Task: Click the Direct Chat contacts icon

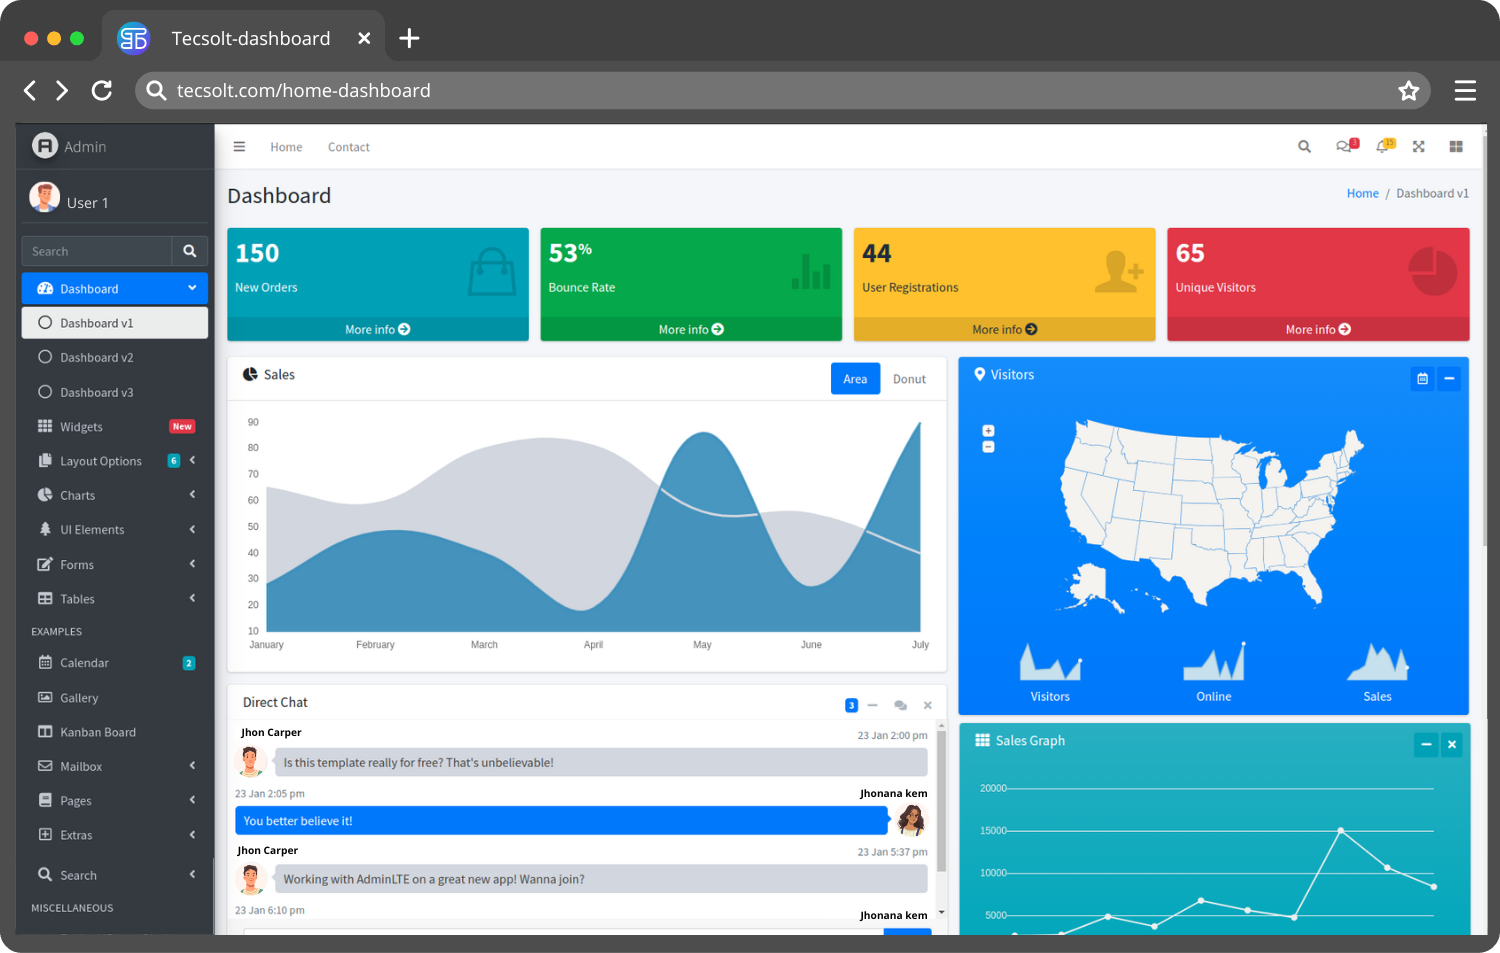Action: coord(900,705)
